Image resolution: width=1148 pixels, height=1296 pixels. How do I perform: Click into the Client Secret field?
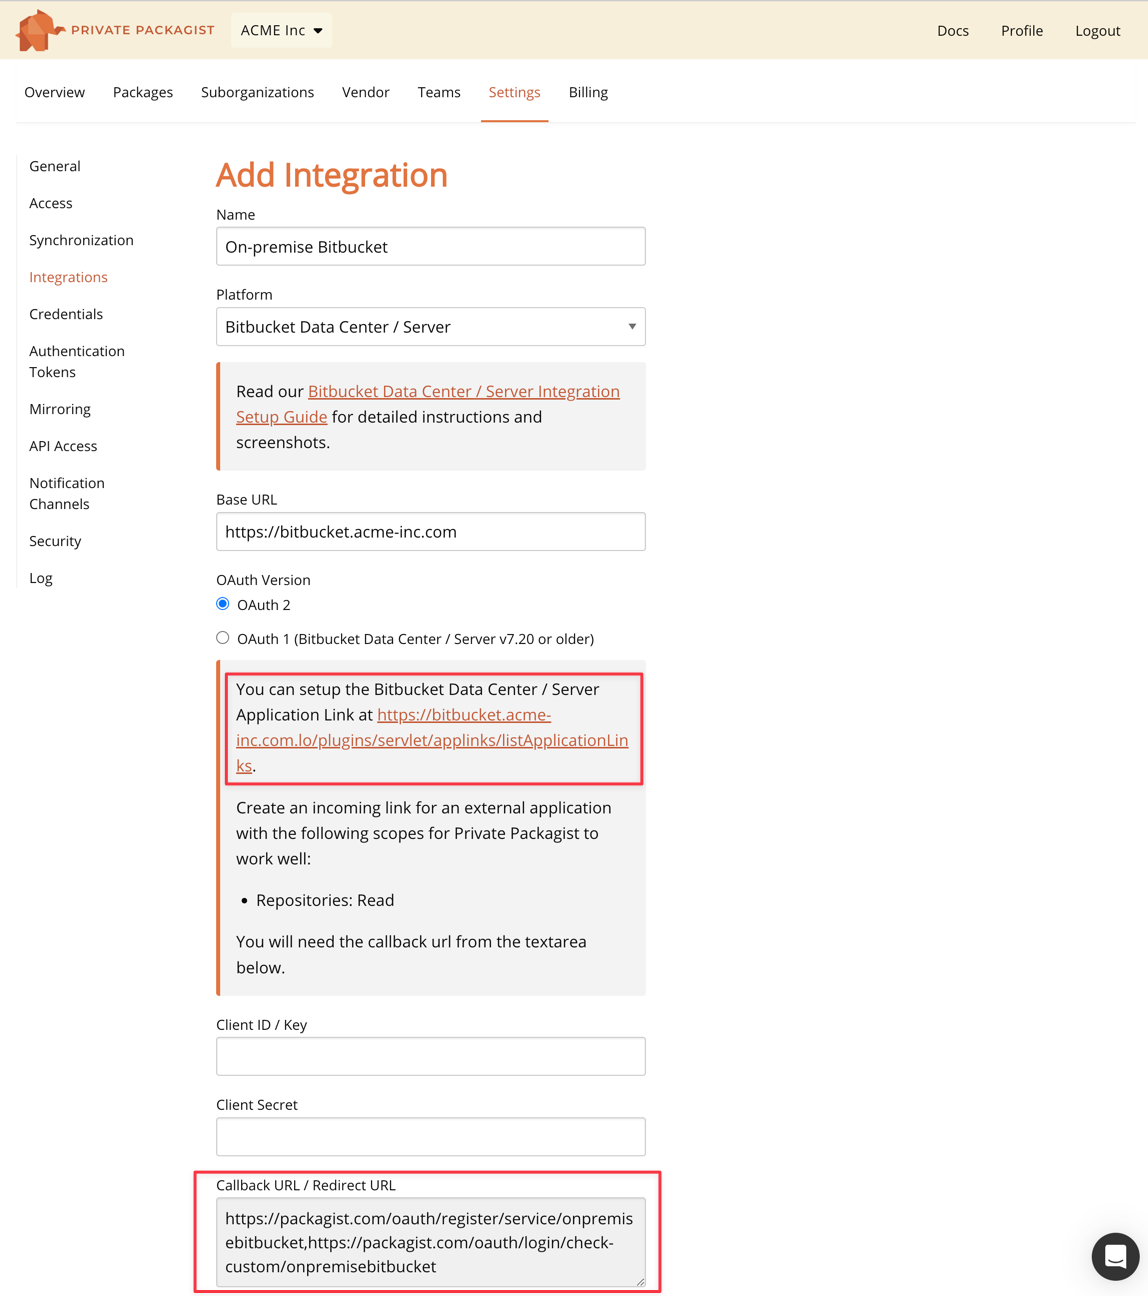click(430, 1136)
